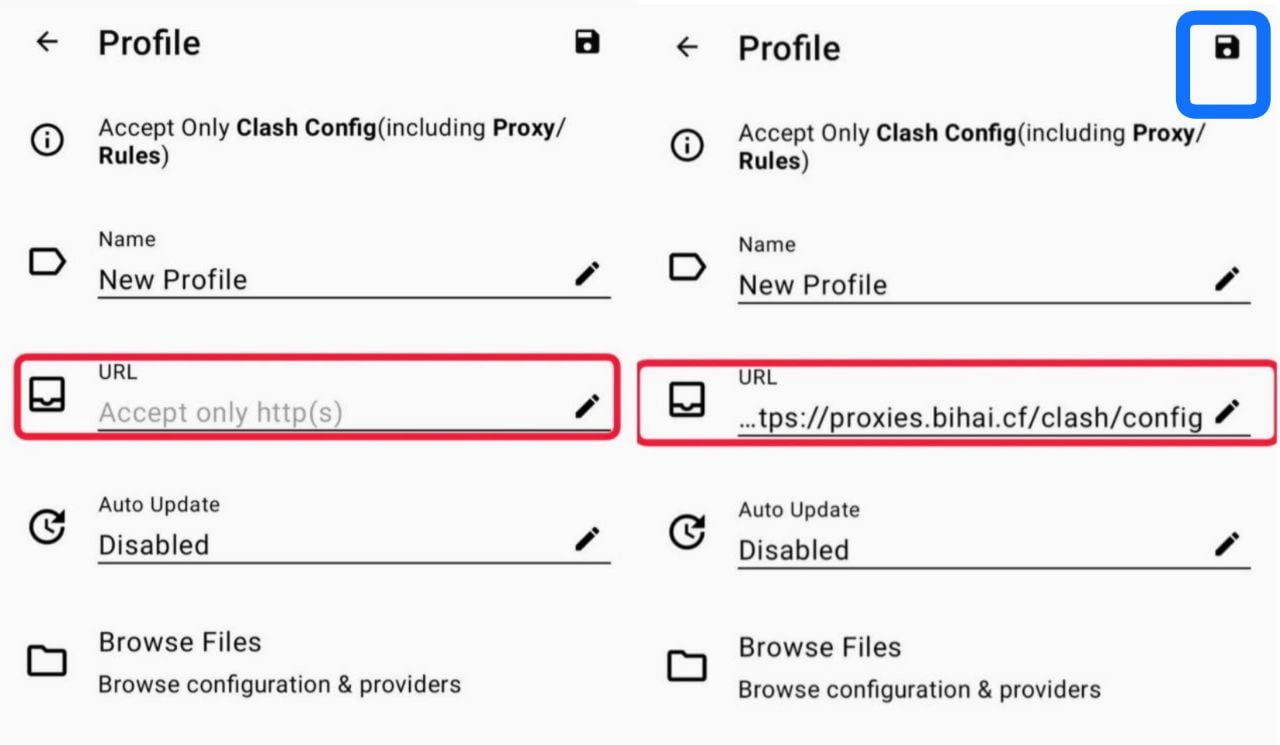1280x745 pixels.
Task: Click the name tag icon in right screen
Action: [x=686, y=267]
